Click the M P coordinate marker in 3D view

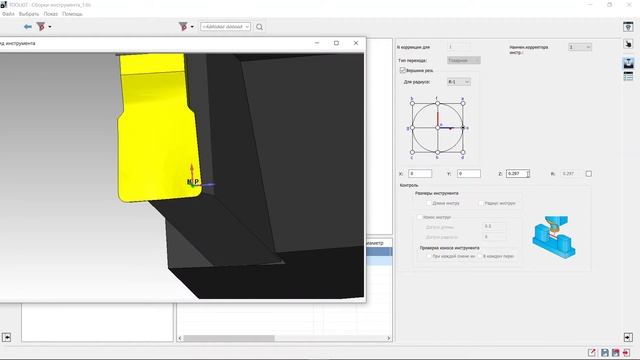tap(193, 182)
